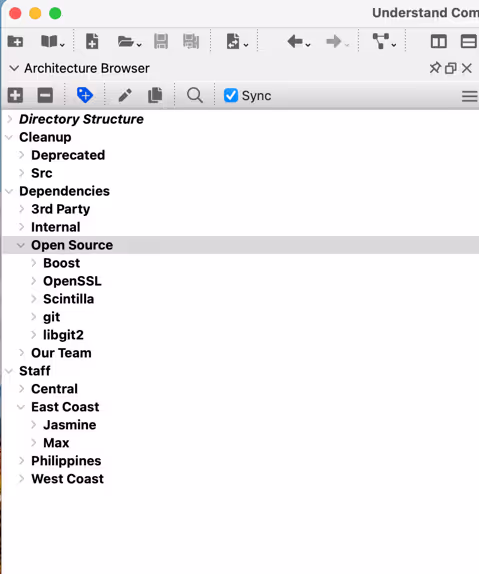Close the Architecture Browser panel
The height and width of the screenshot is (574, 479).
click(x=467, y=68)
